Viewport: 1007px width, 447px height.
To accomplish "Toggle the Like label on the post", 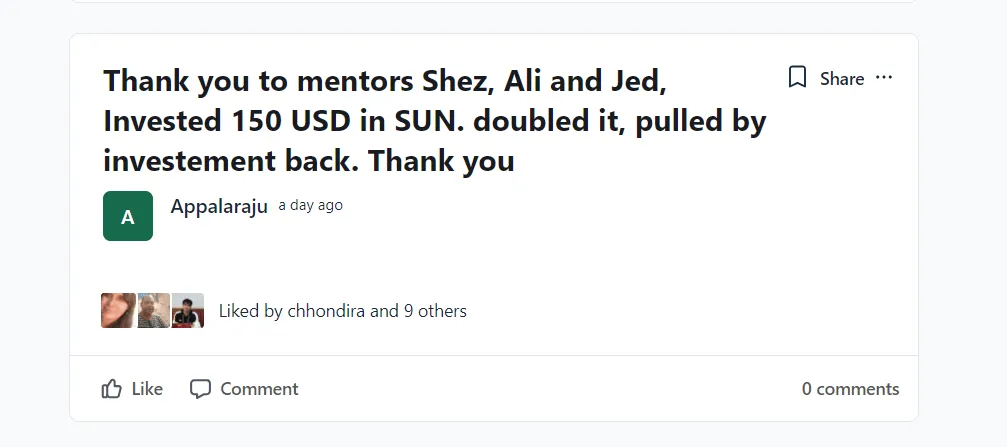I will pos(147,389).
